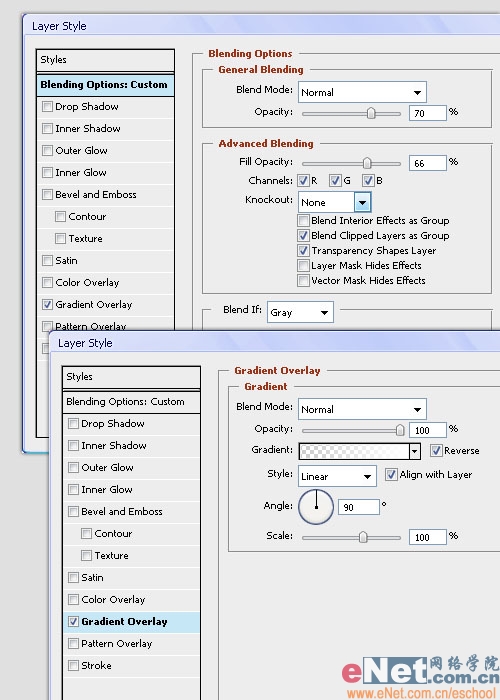This screenshot has height=700, width=500.
Task: Click Gradient Overlay Opacity field showing 100
Action: tap(427, 430)
